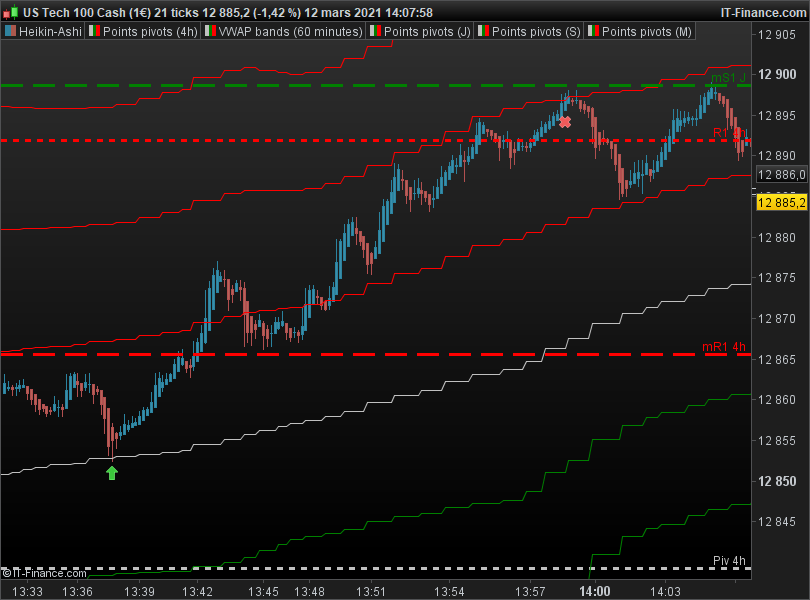The image size is (810, 600).
Task: Click the 12 905 price axis label
Action: click(777, 35)
